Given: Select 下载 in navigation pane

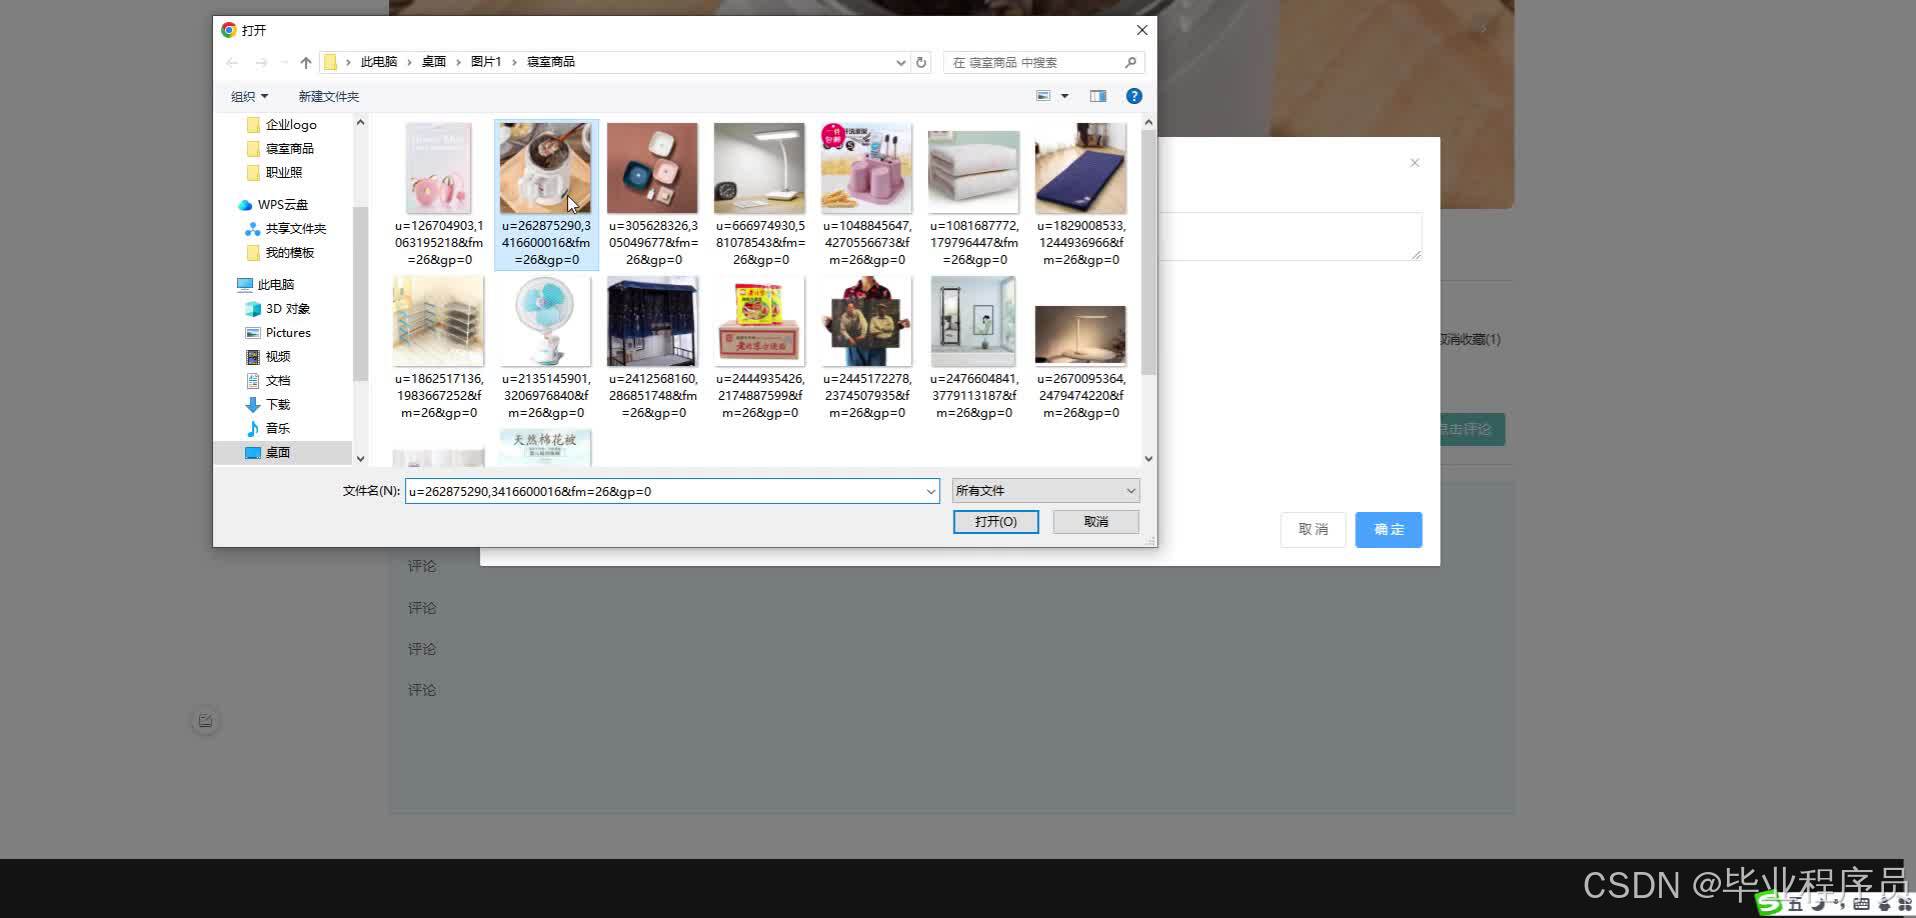Looking at the screenshot, I should pyautogui.click(x=268, y=405).
